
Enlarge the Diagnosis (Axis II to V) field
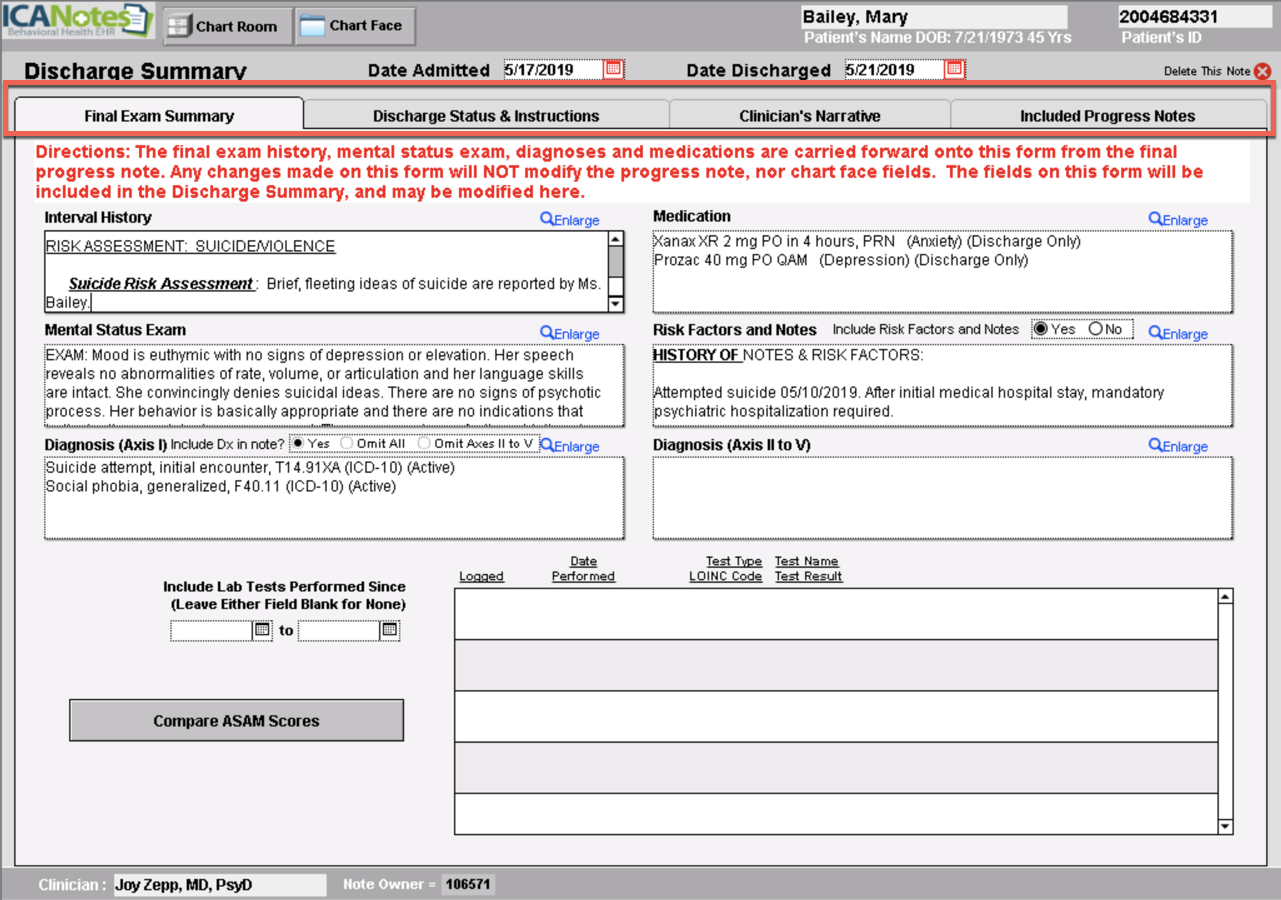click(1177, 446)
